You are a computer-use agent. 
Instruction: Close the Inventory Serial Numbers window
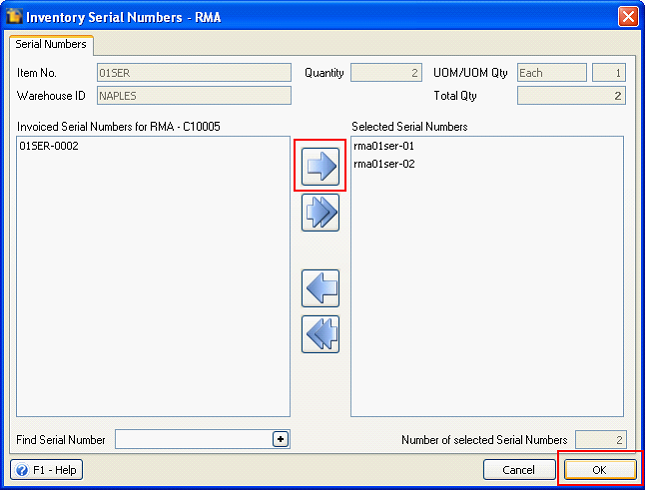click(x=628, y=17)
